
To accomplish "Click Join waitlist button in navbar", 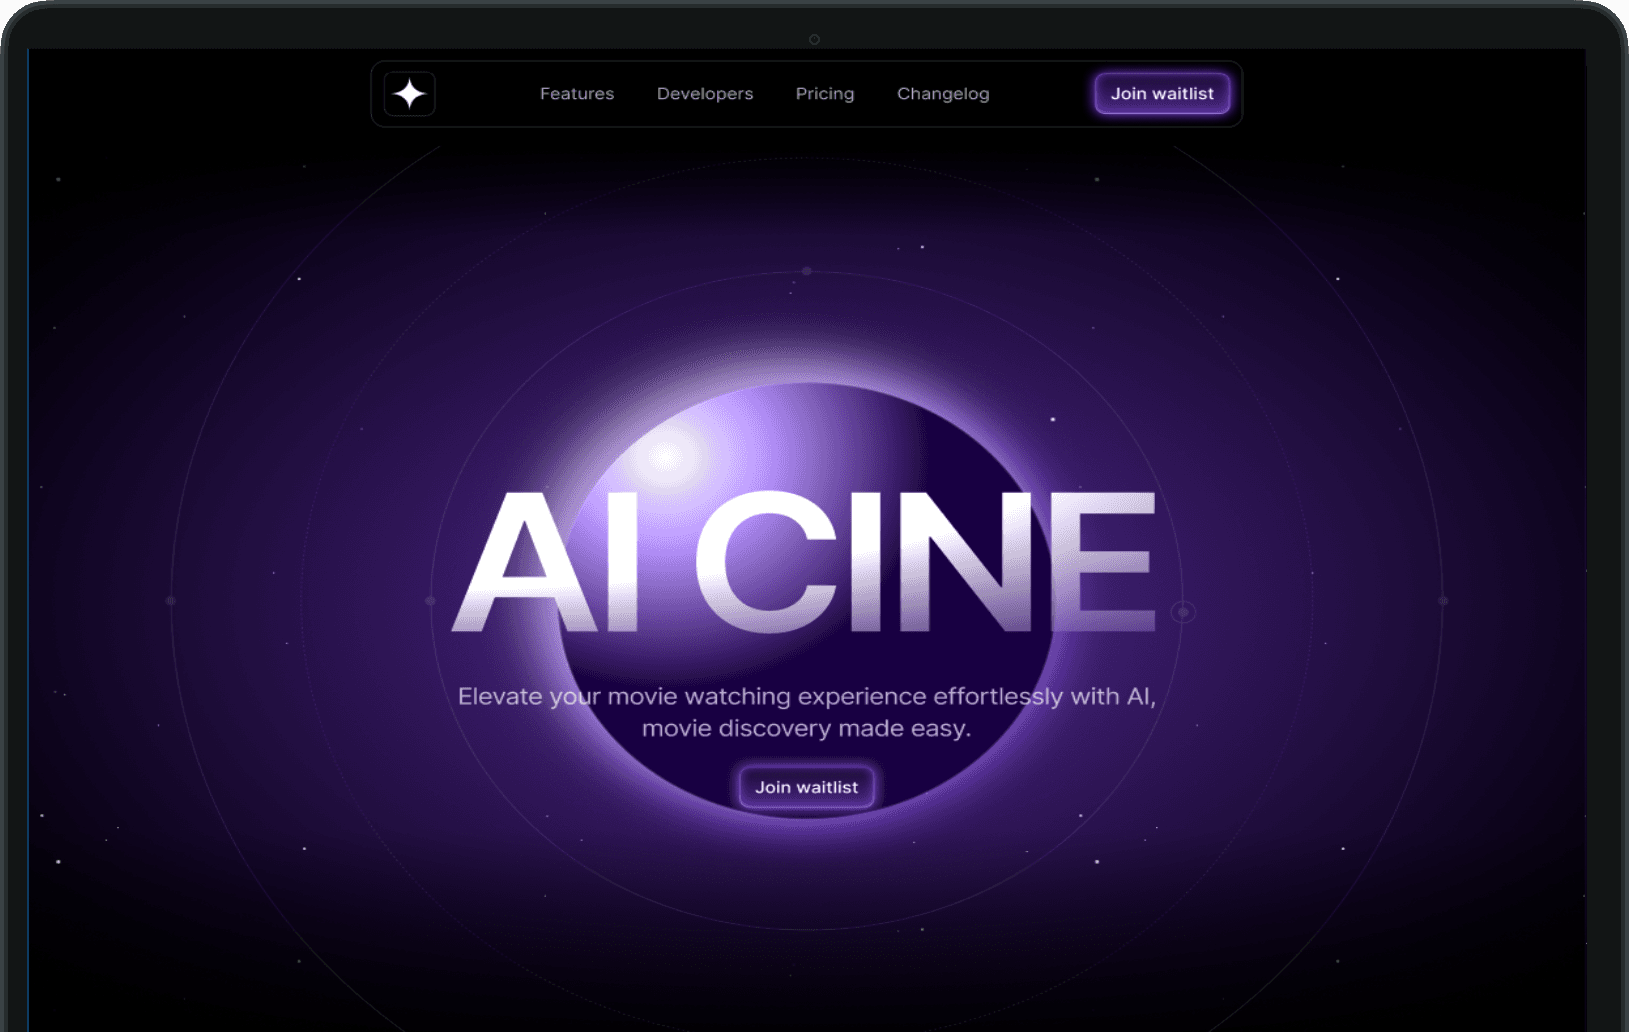I will coord(1162,94).
